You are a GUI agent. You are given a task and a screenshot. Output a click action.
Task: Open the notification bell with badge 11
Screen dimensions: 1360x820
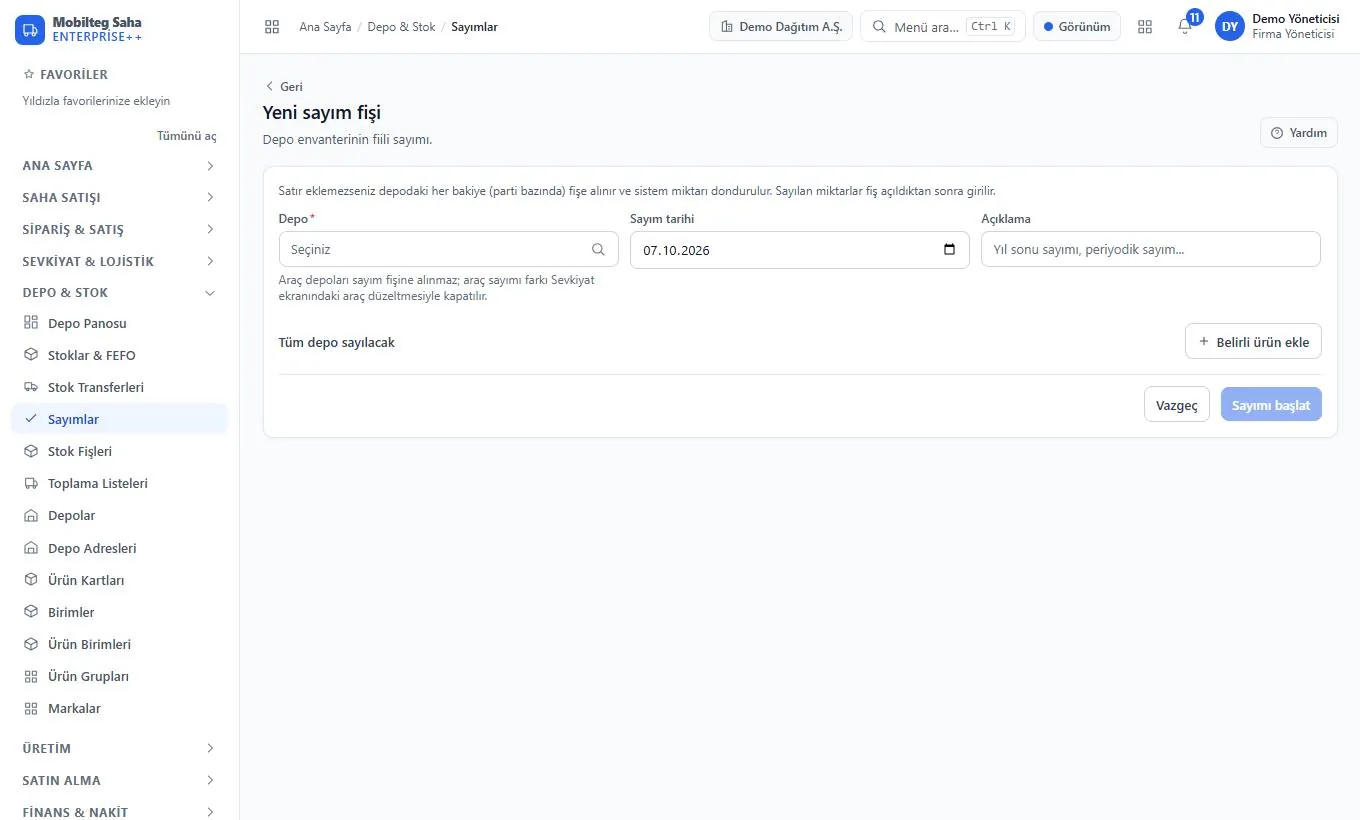point(1185,27)
